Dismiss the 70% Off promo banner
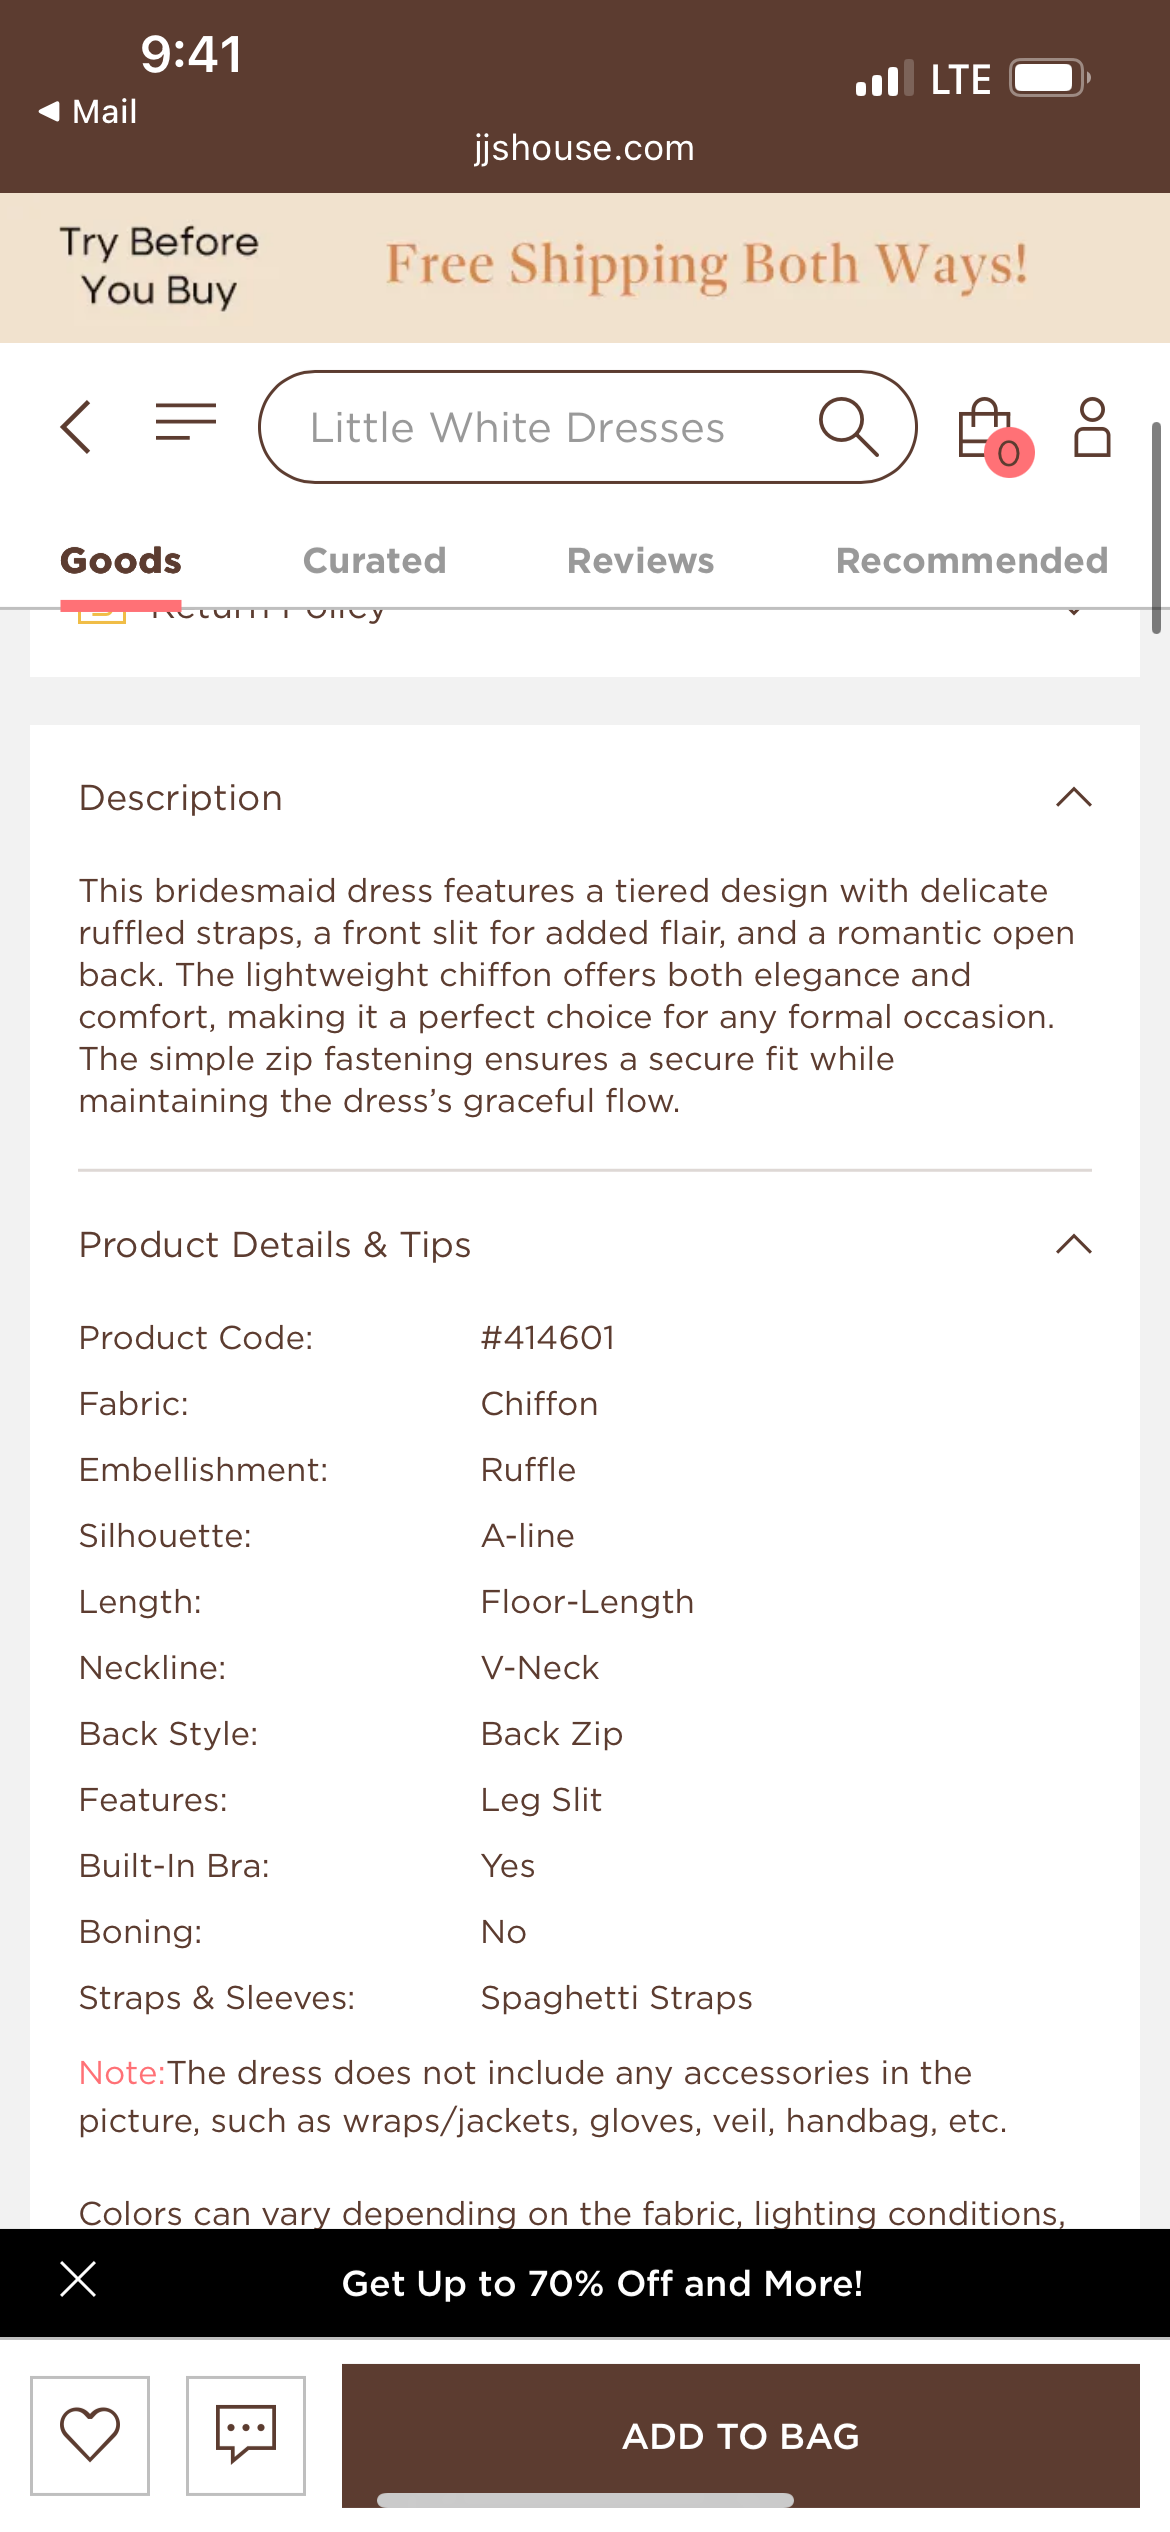1170x2532 pixels. click(x=76, y=2281)
